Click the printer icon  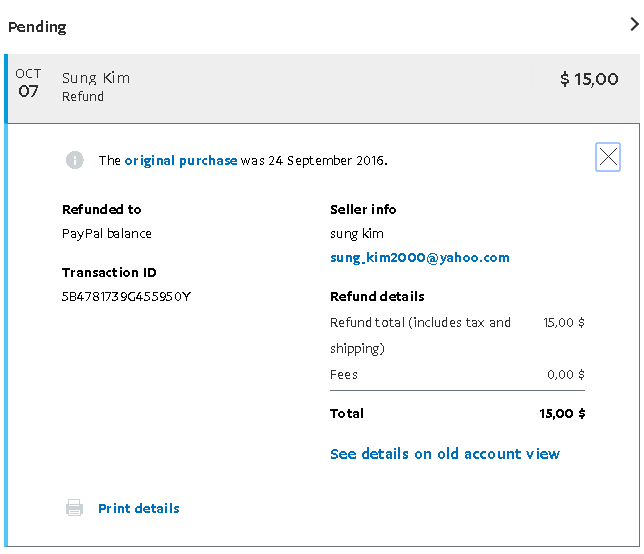click(75, 508)
